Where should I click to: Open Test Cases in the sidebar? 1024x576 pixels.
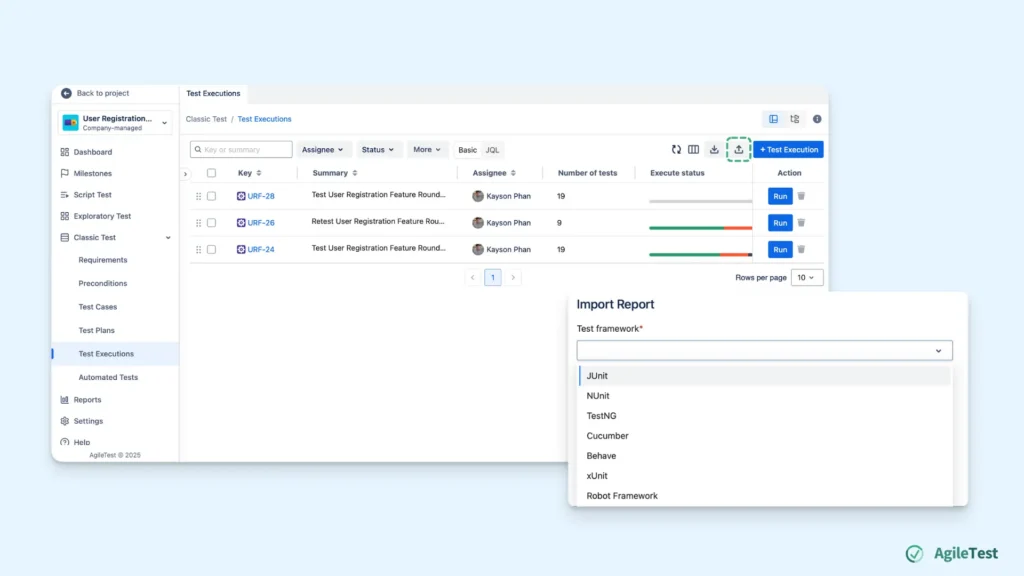(x=97, y=307)
